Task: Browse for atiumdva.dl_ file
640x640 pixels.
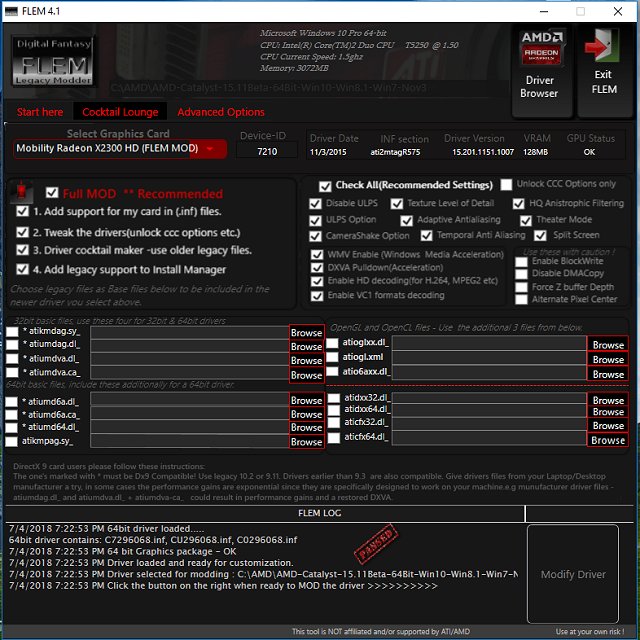Action: point(307,361)
